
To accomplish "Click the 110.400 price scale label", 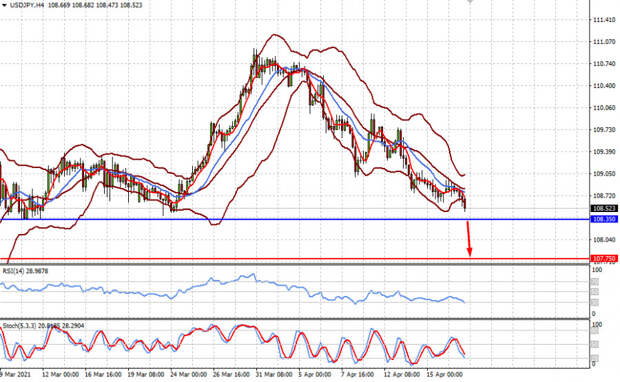I will (605, 85).
